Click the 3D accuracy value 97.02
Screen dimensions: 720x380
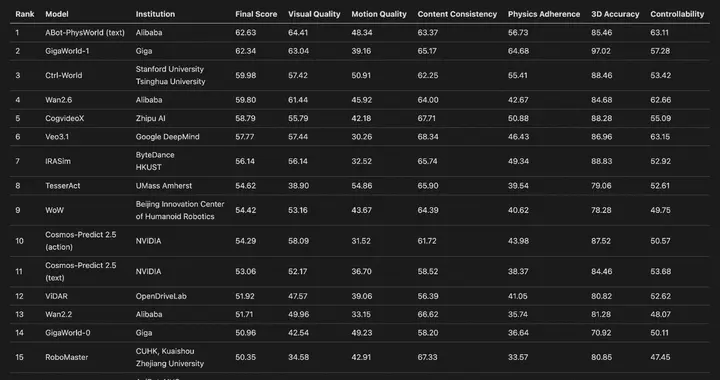(601, 51)
